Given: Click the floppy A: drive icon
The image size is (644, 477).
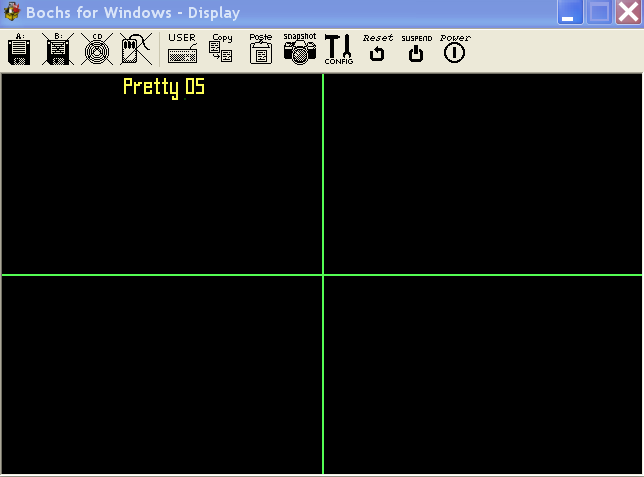Looking at the screenshot, I should pyautogui.click(x=19, y=49).
